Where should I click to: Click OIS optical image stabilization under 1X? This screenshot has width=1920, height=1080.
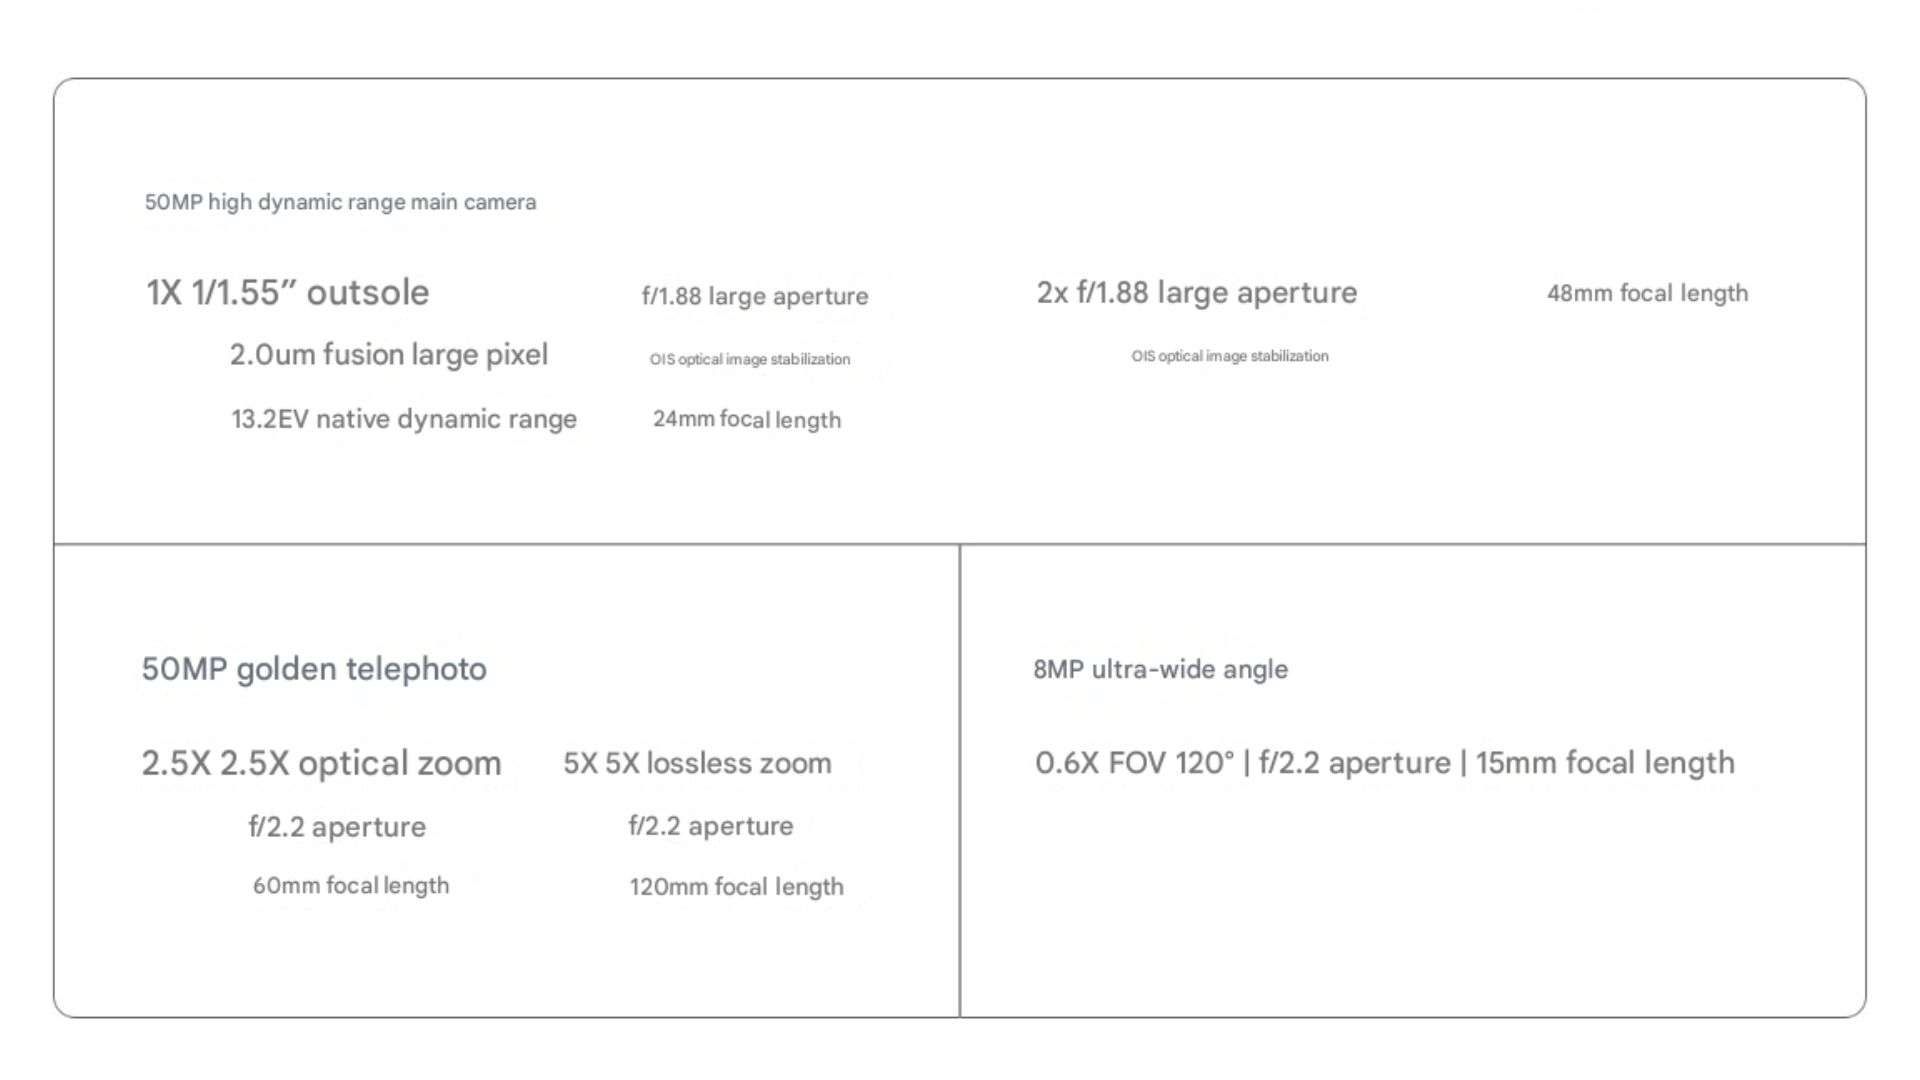[x=750, y=359]
